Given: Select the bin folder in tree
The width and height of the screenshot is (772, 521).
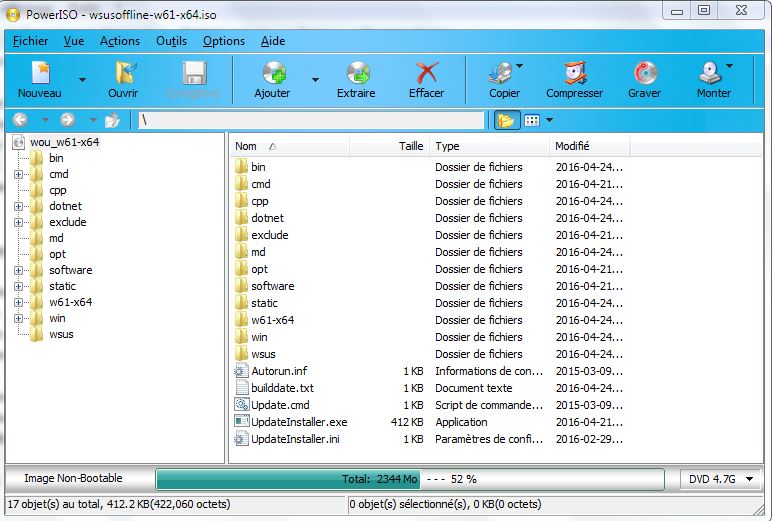Looking at the screenshot, I should [x=56, y=158].
